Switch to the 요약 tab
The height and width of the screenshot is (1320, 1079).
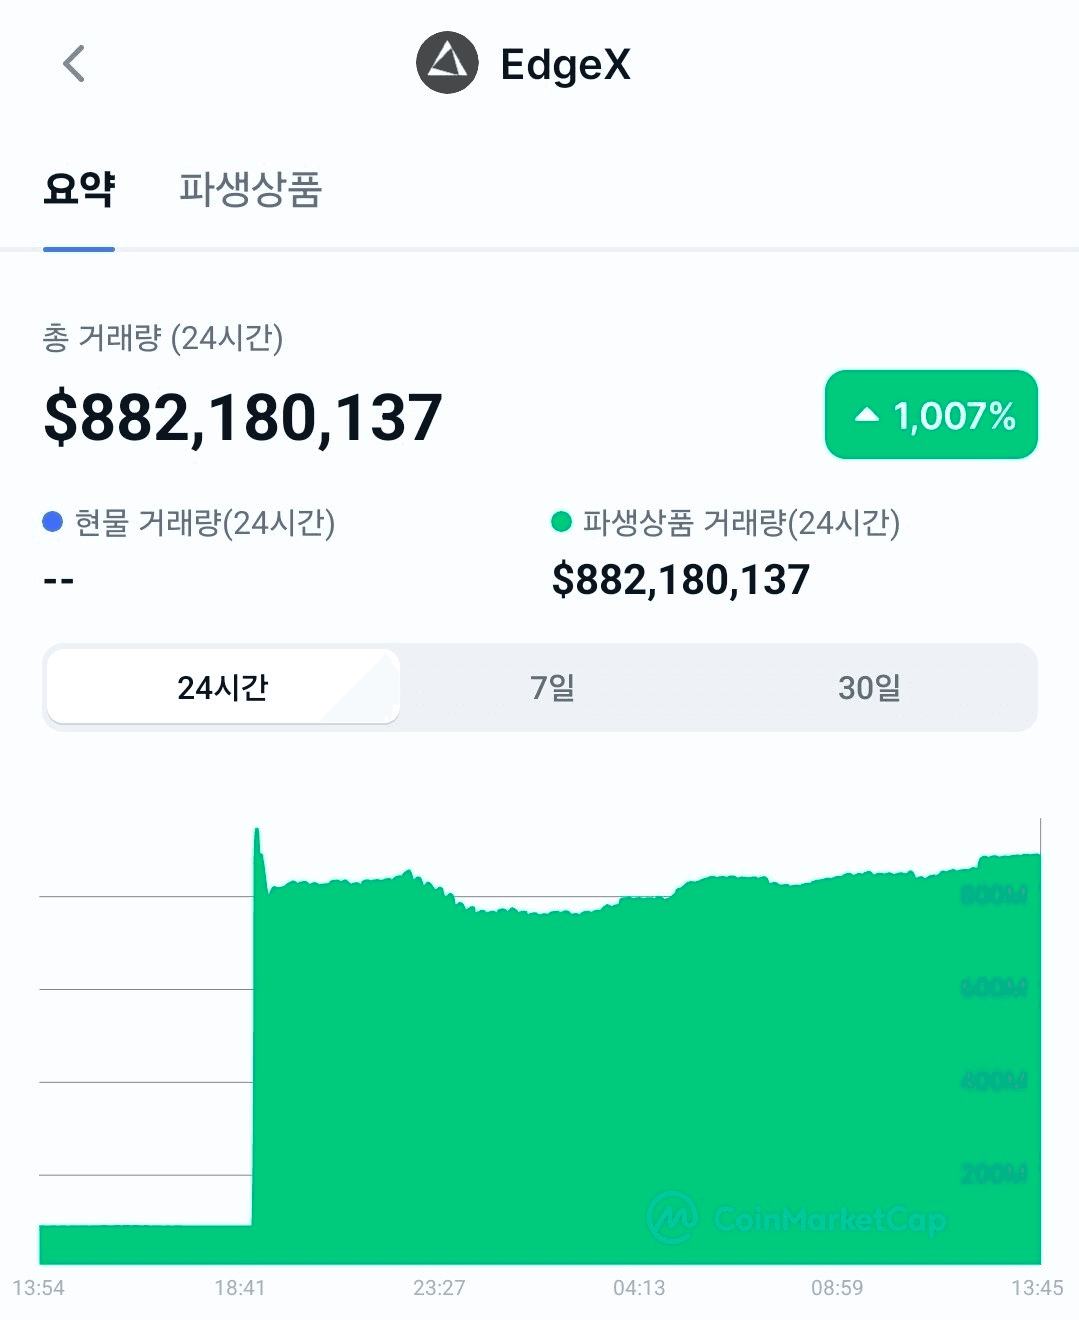point(79,188)
